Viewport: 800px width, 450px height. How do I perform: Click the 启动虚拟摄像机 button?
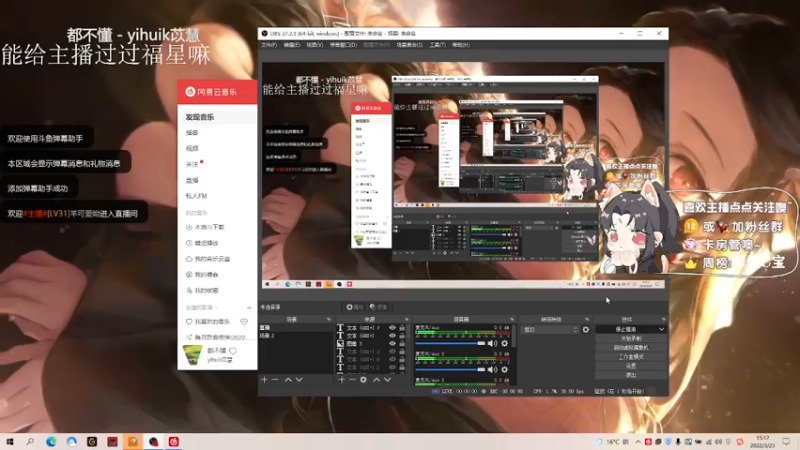(x=631, y=347)
